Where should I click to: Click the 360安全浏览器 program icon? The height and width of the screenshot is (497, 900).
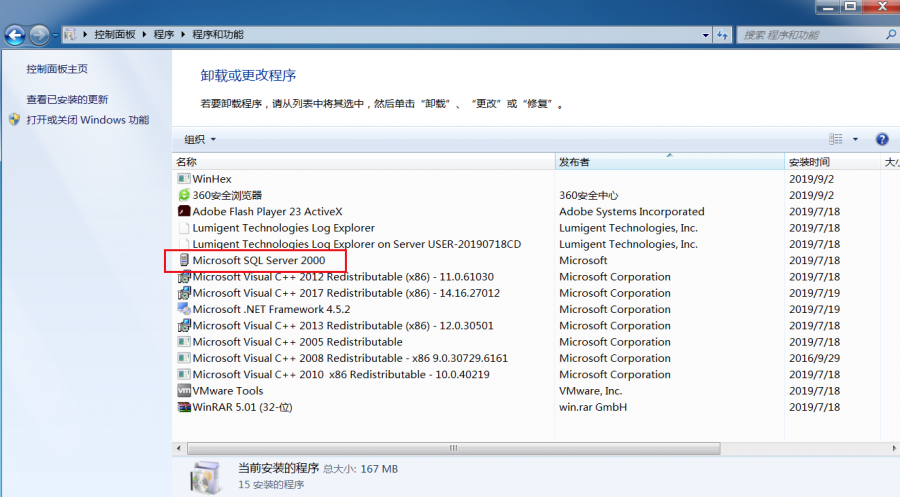pos(184,195)
